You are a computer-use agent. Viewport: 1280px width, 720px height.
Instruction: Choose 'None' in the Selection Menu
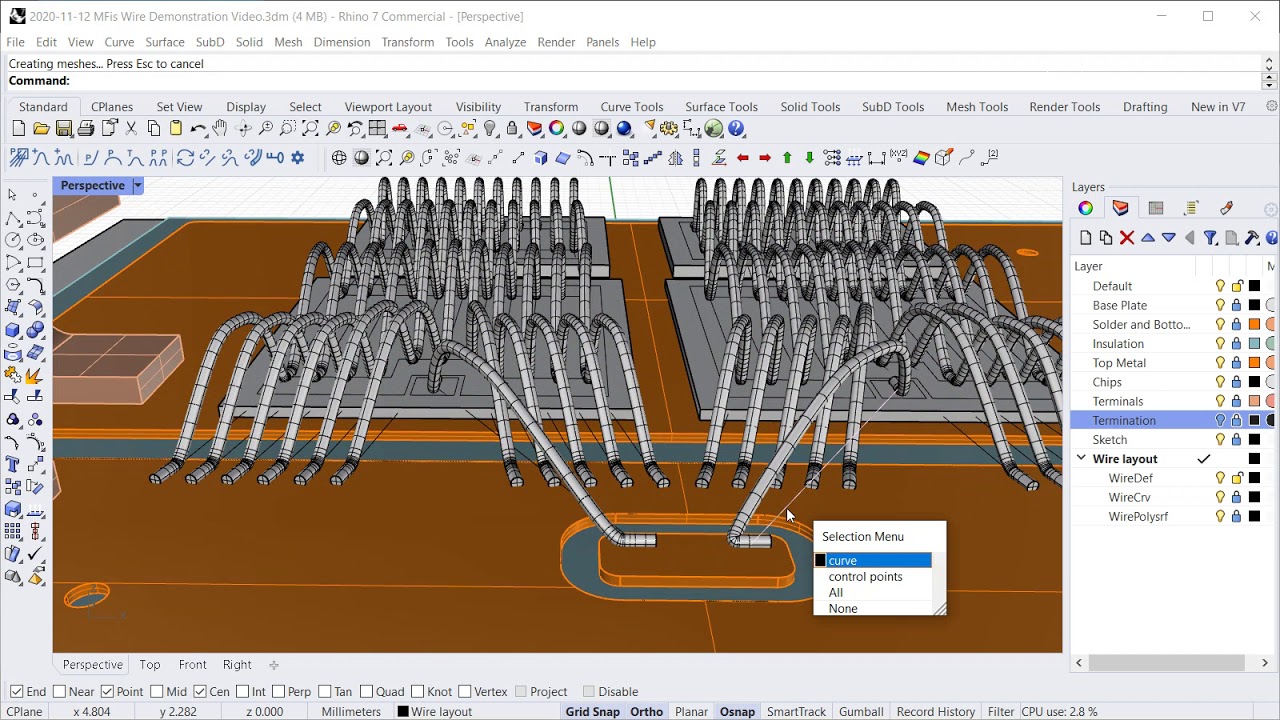point(843,609)
